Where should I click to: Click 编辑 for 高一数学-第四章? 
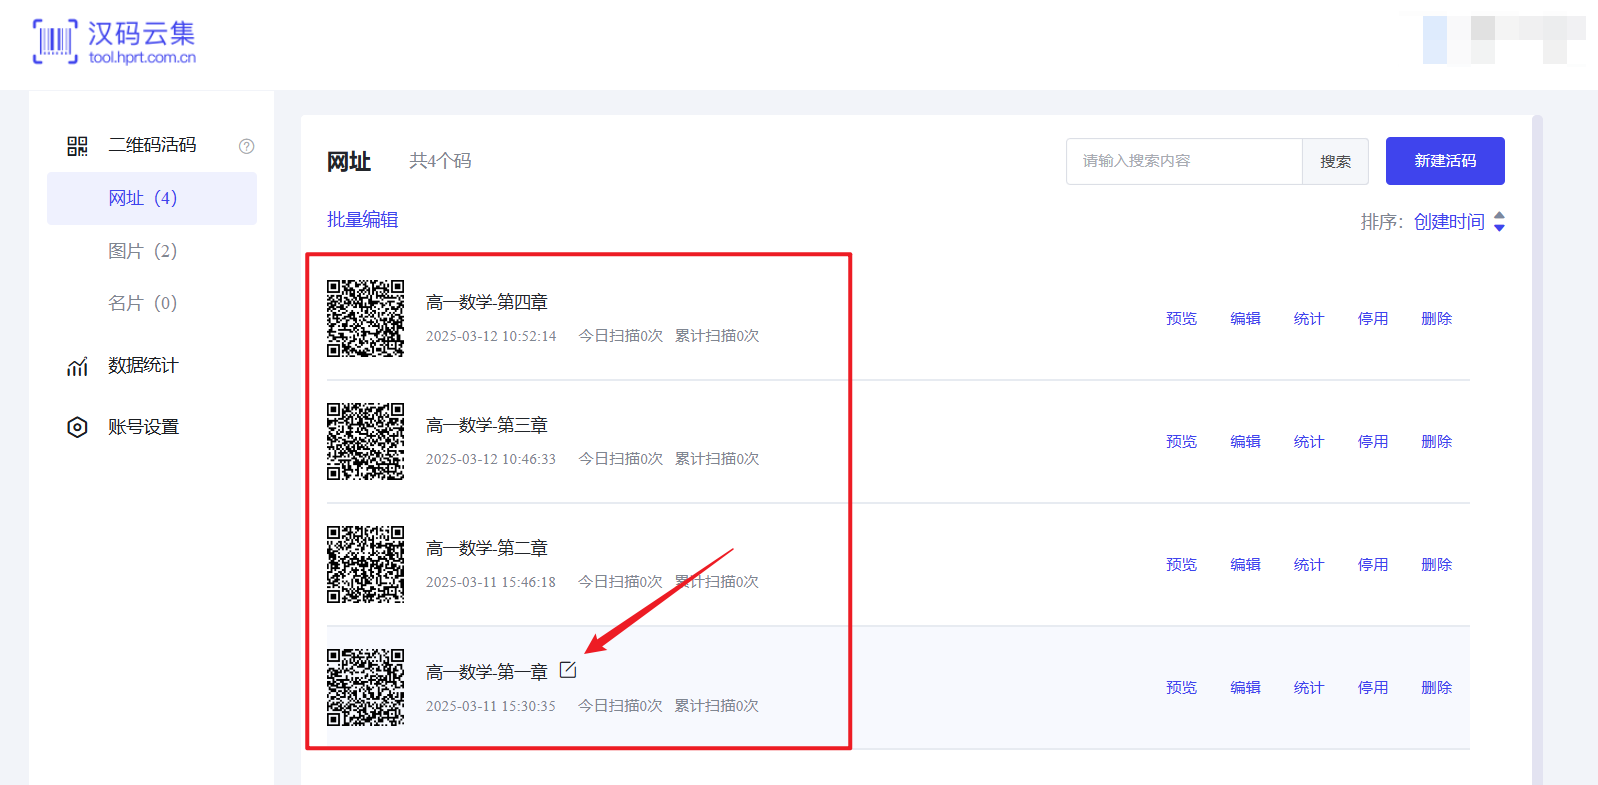1245,319
